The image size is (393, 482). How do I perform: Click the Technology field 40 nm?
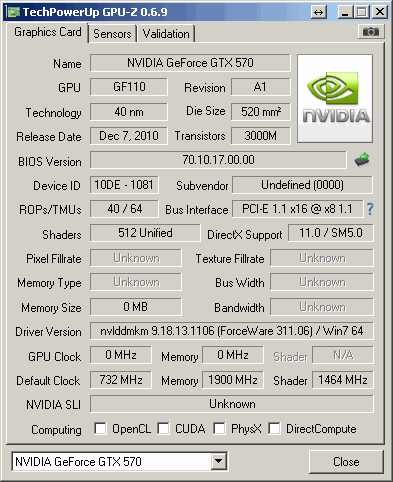click(x=129, y=112)
